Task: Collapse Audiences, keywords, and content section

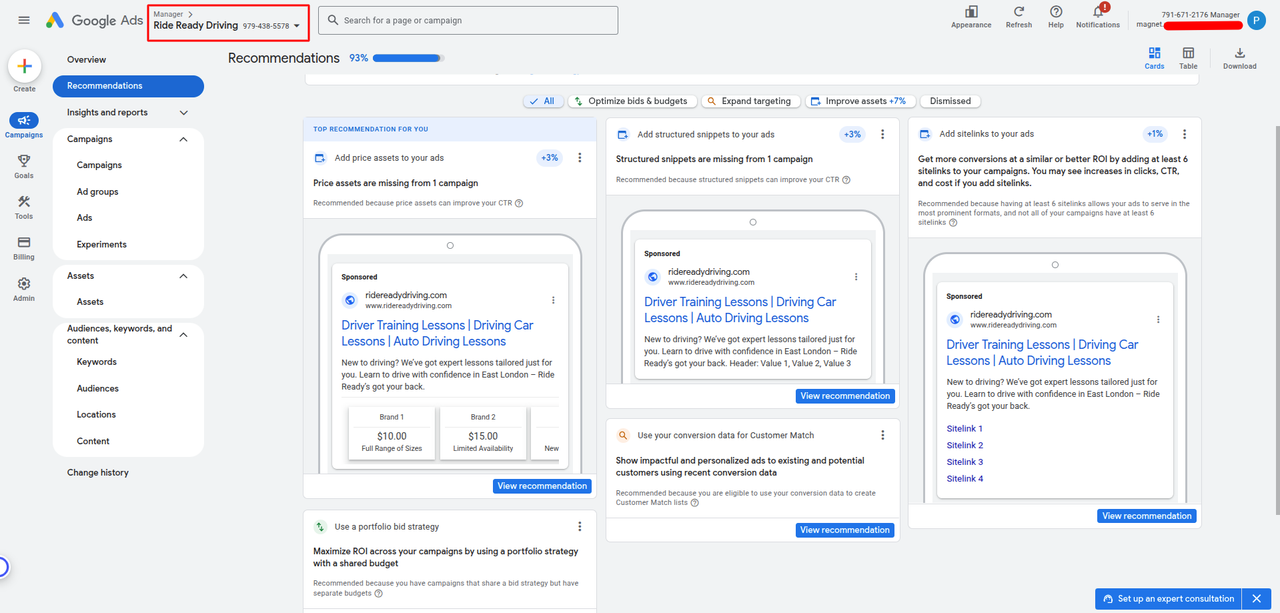Action: point(183,335)
